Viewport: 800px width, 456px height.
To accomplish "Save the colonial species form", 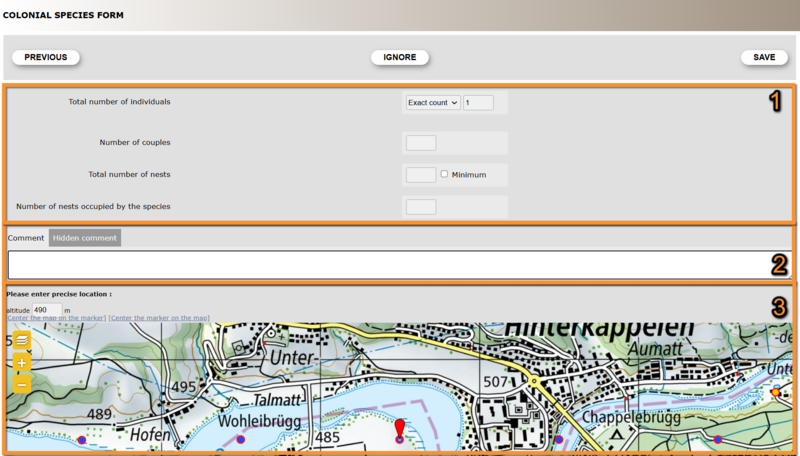I will click(764, 57).
